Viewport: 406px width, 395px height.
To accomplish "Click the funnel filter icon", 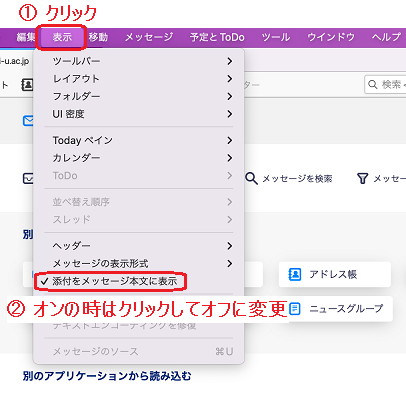I will 362,179.
